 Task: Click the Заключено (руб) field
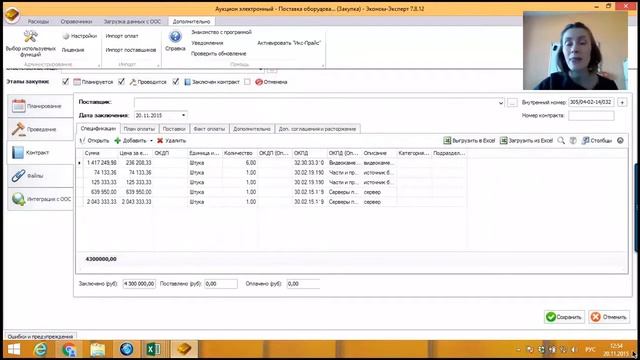[x=139, y=284]
